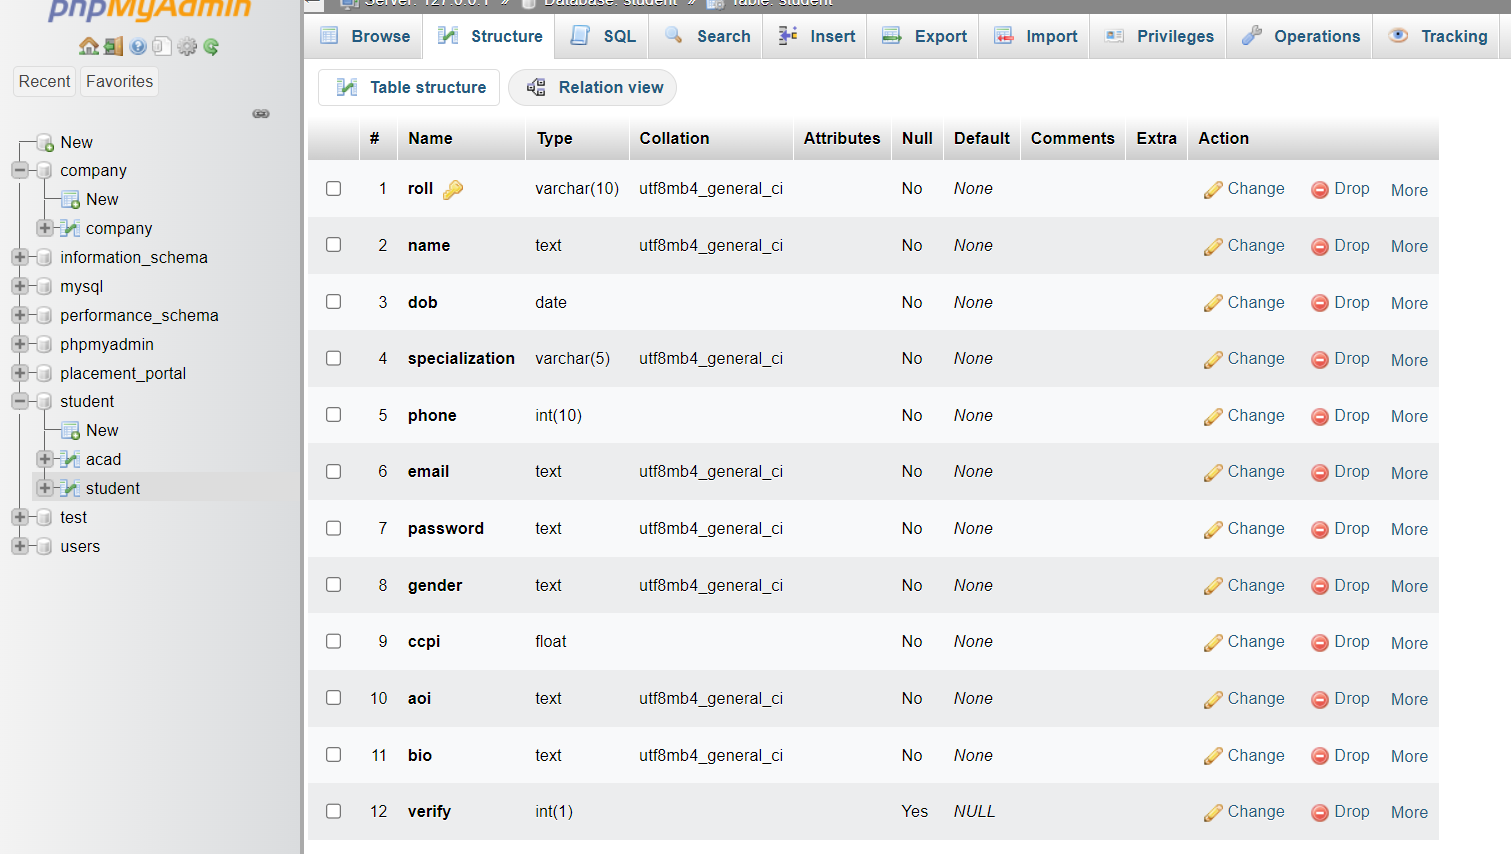Open the Favorites panel in the sidebar
Viewport: 1511px width, 854px height.
coord(118,81)
